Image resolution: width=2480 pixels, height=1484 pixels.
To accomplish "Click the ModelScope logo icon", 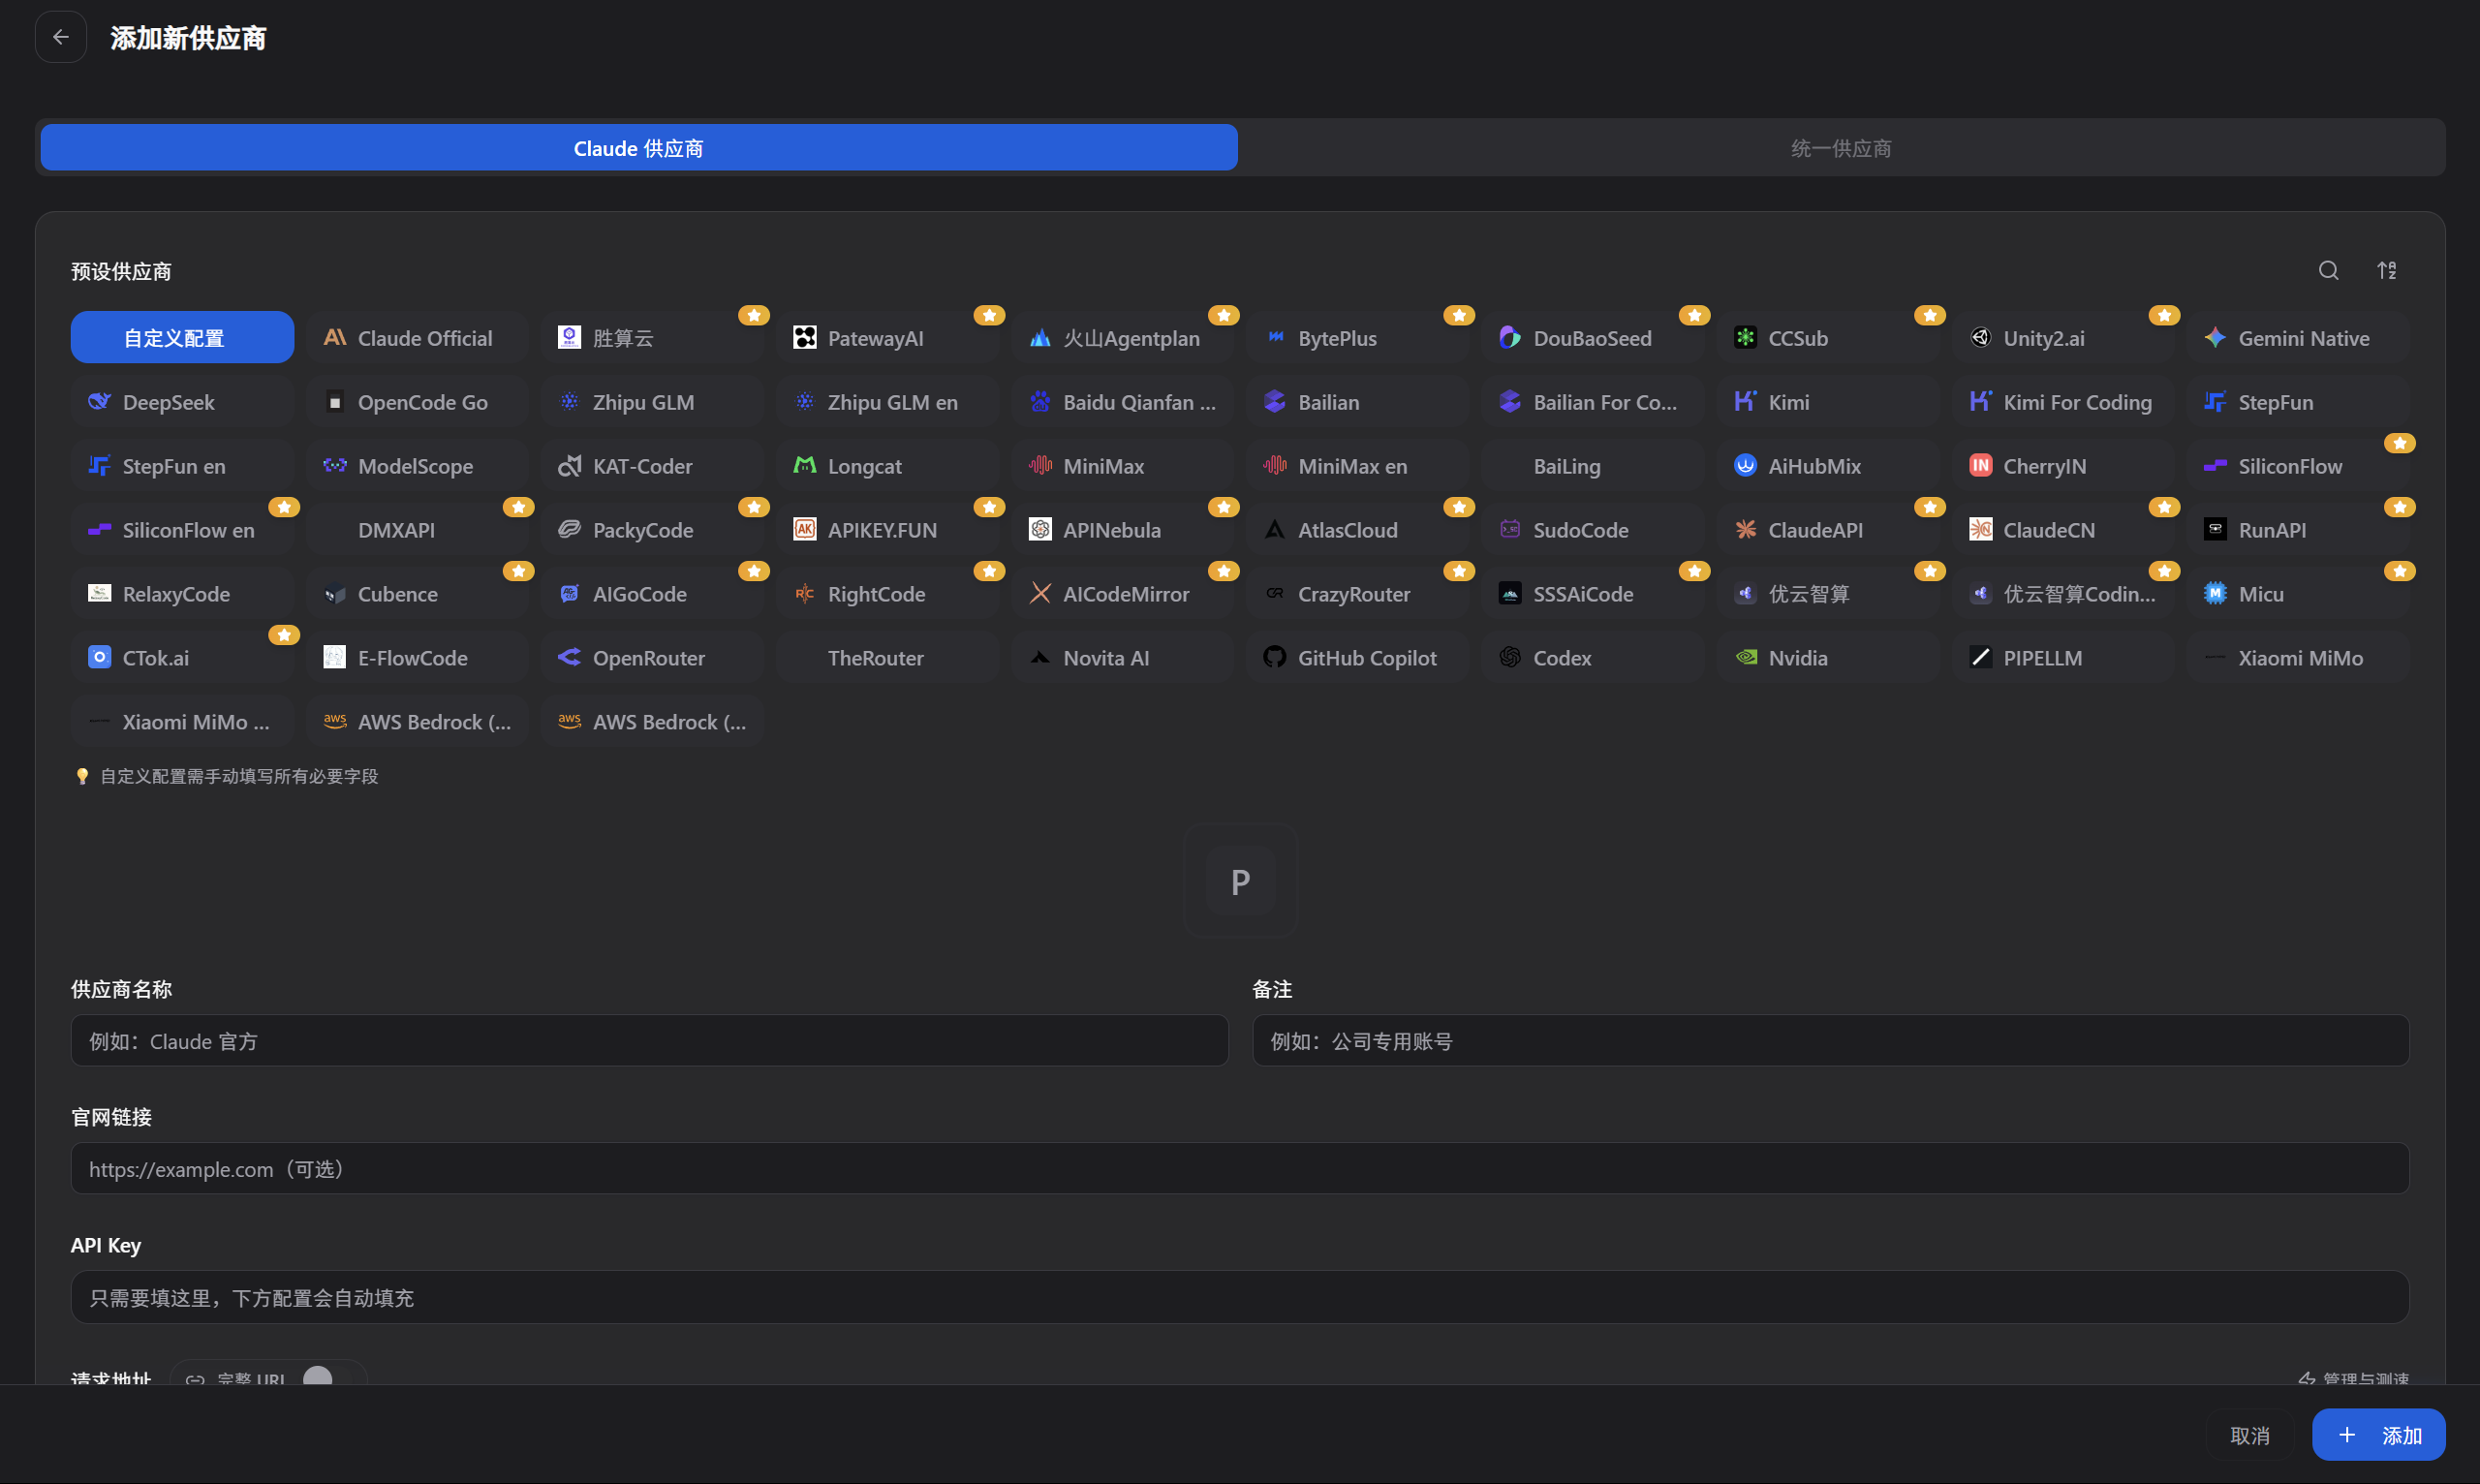I will click(335, 466).
